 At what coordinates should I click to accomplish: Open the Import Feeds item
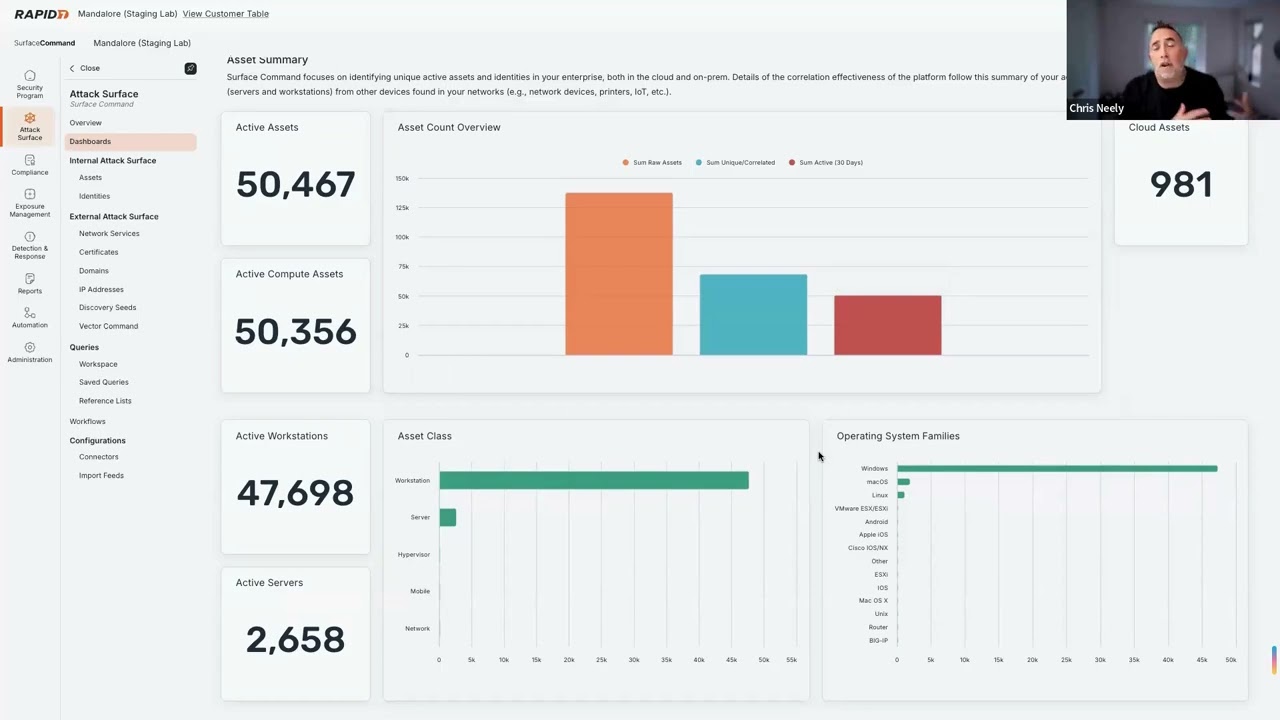101,476
